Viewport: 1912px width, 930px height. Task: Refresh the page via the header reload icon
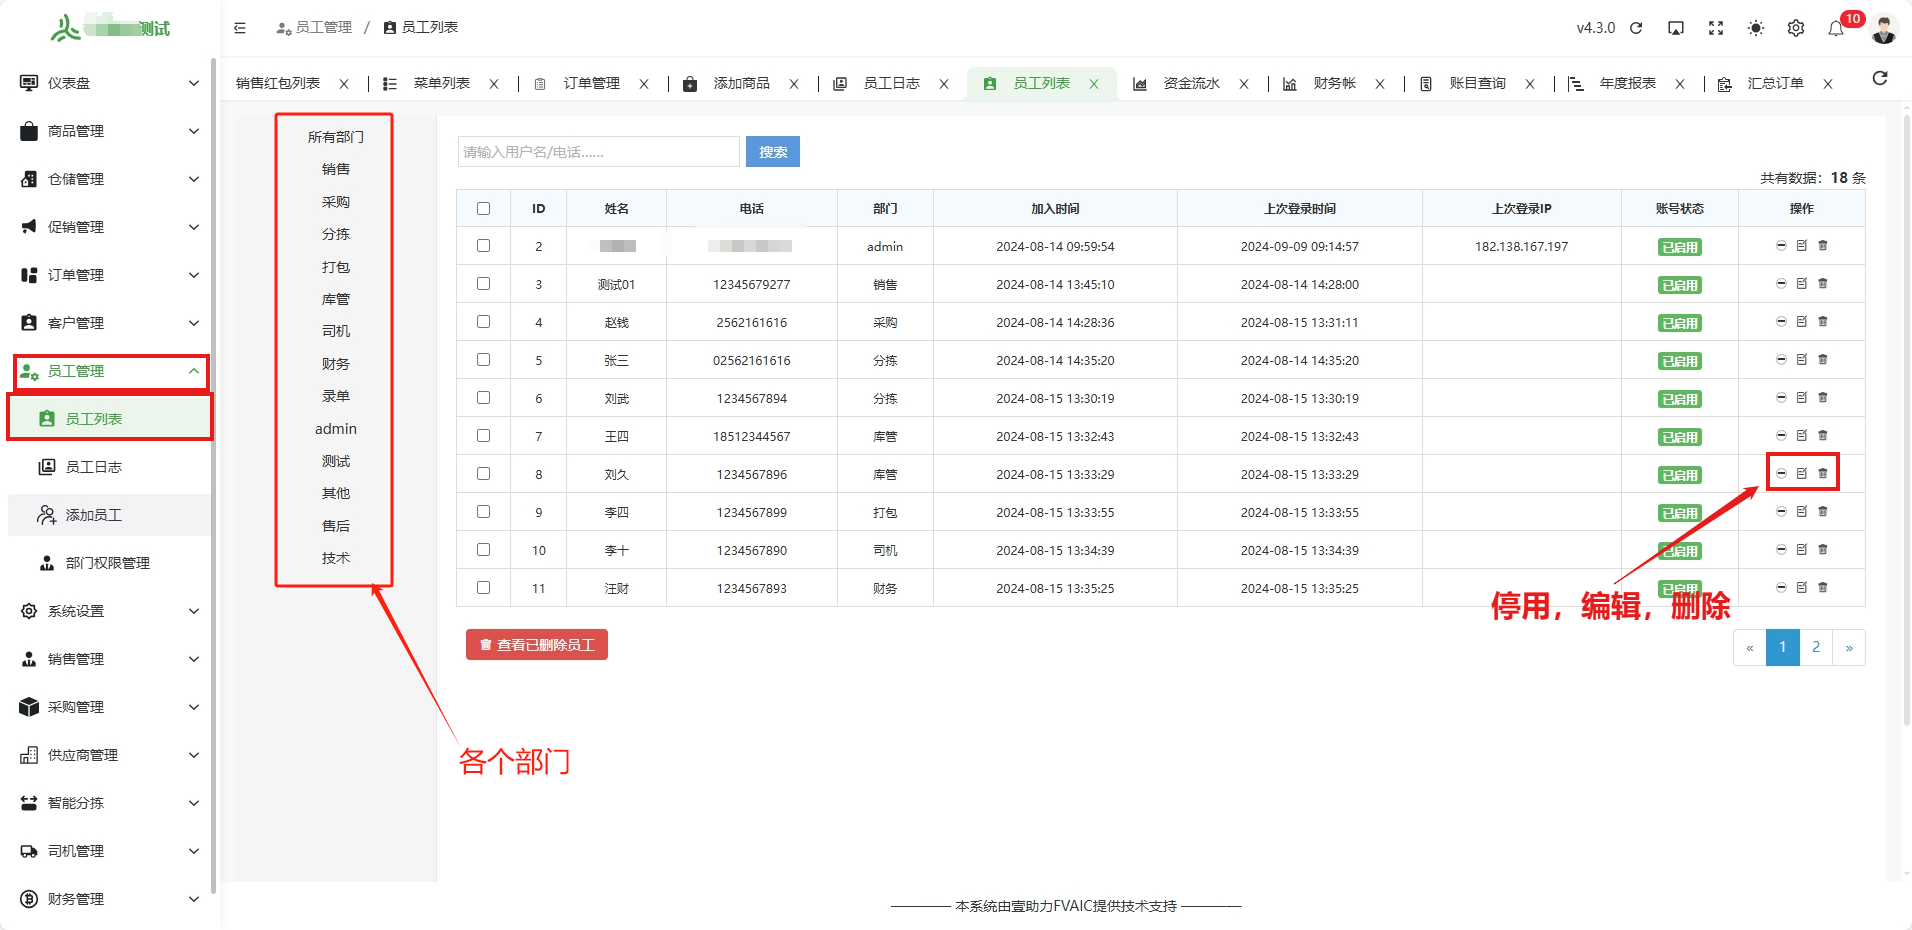point(1636,29)
